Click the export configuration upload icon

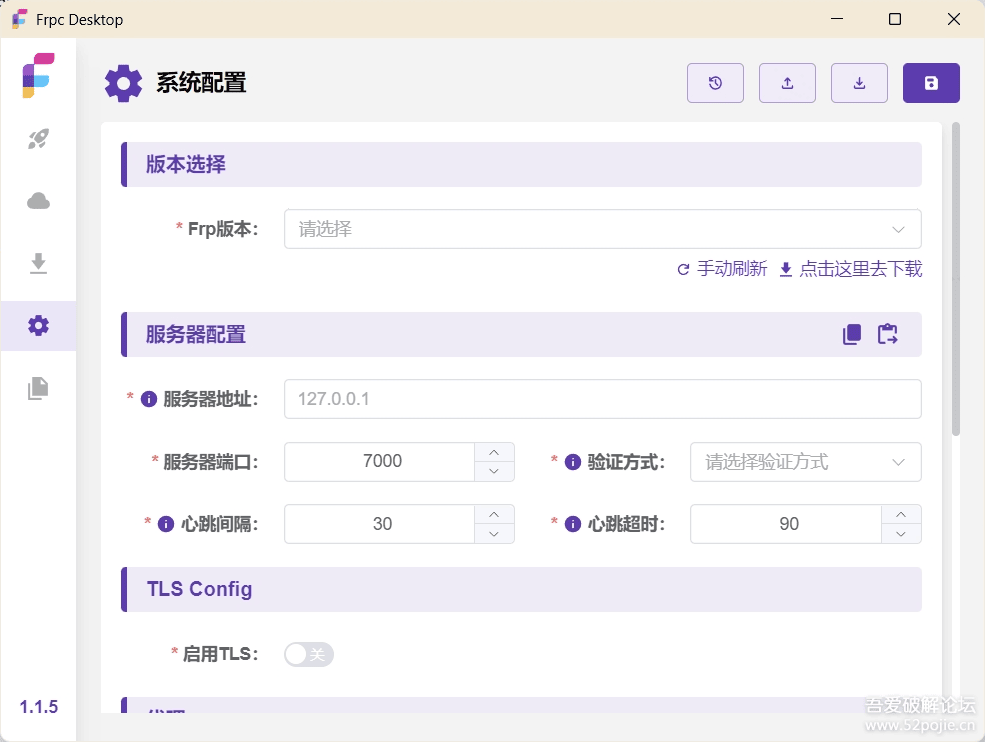pos(787,83)
